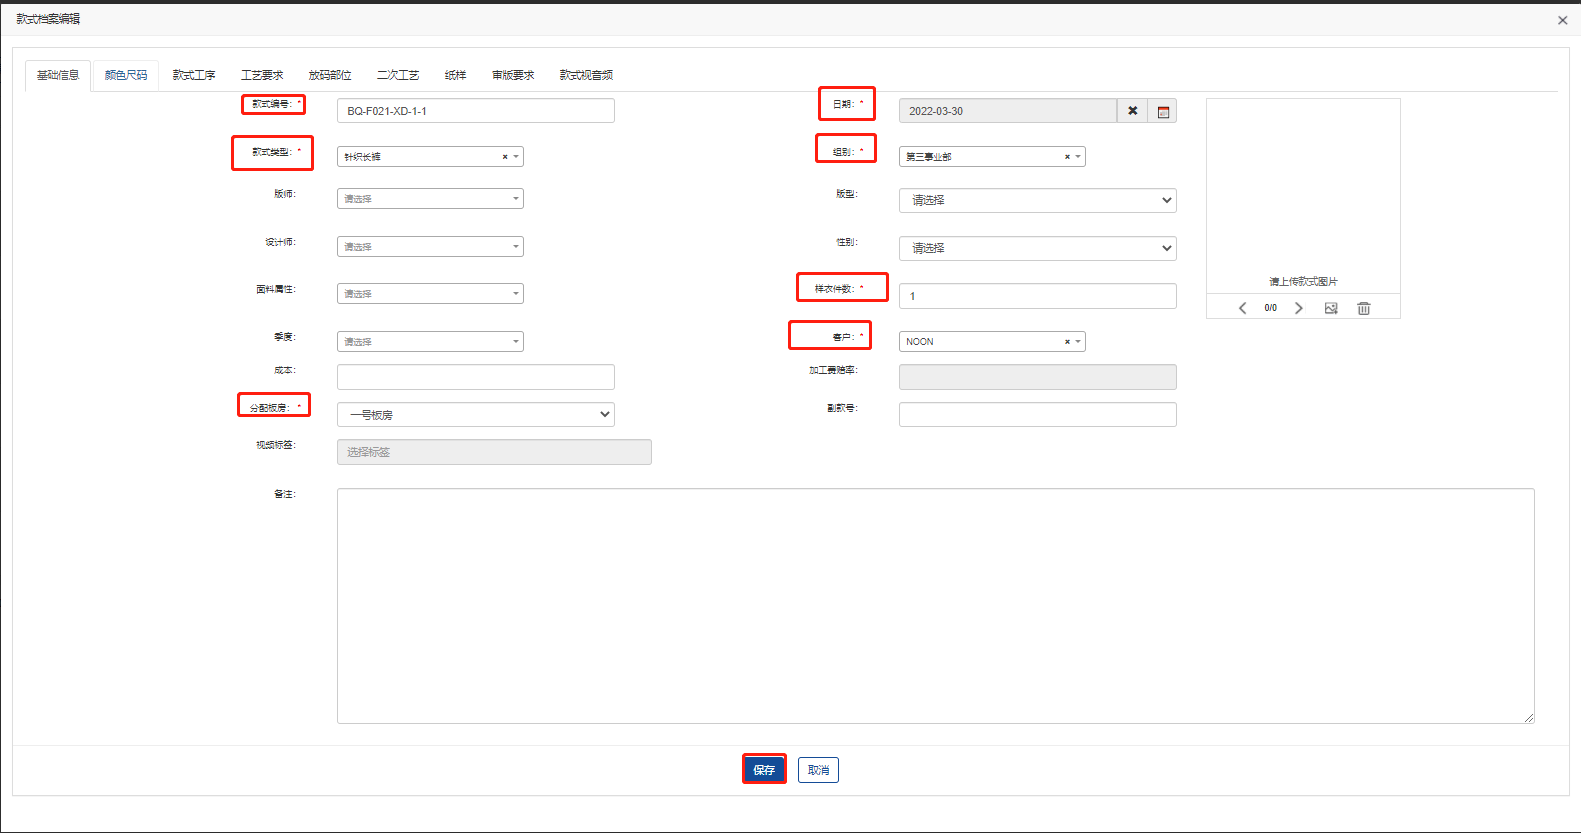Expand the 性别 select box
The height and width of the screenshot is (833, 1581).
(x=1037, y=248)
